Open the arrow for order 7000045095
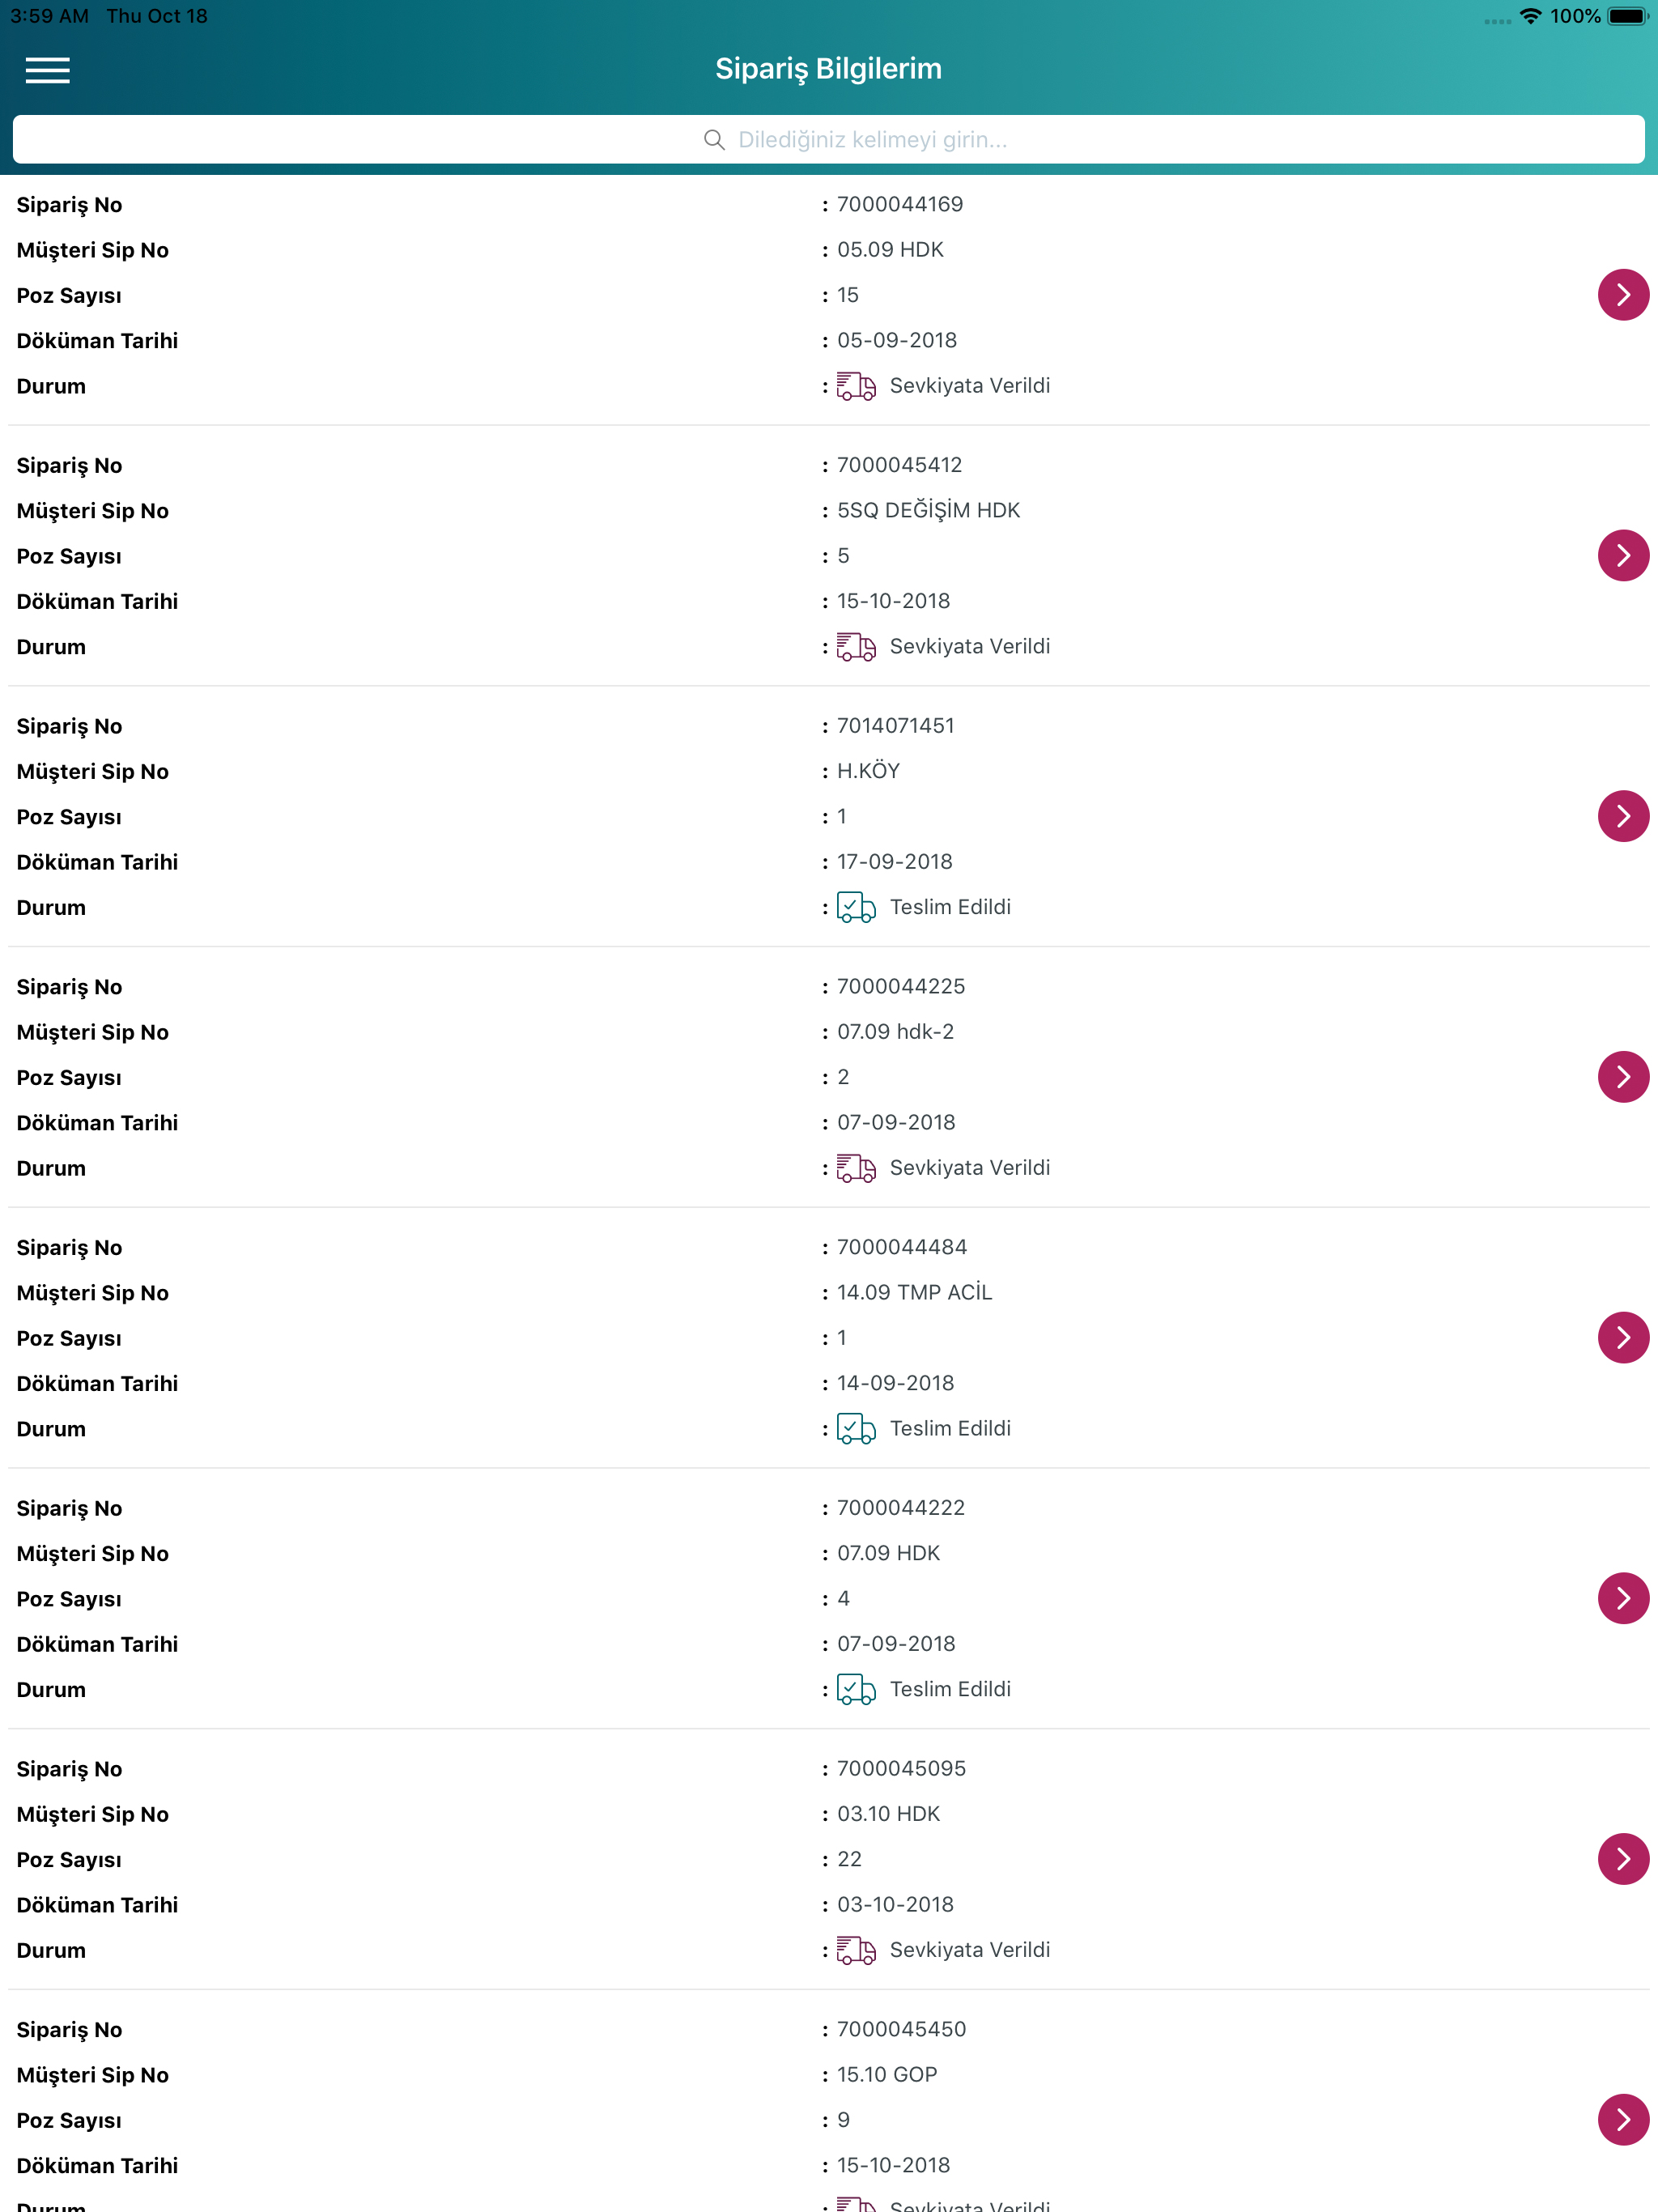The width and height of the screenshot is (1658, 2212). coord(1623,1859)
